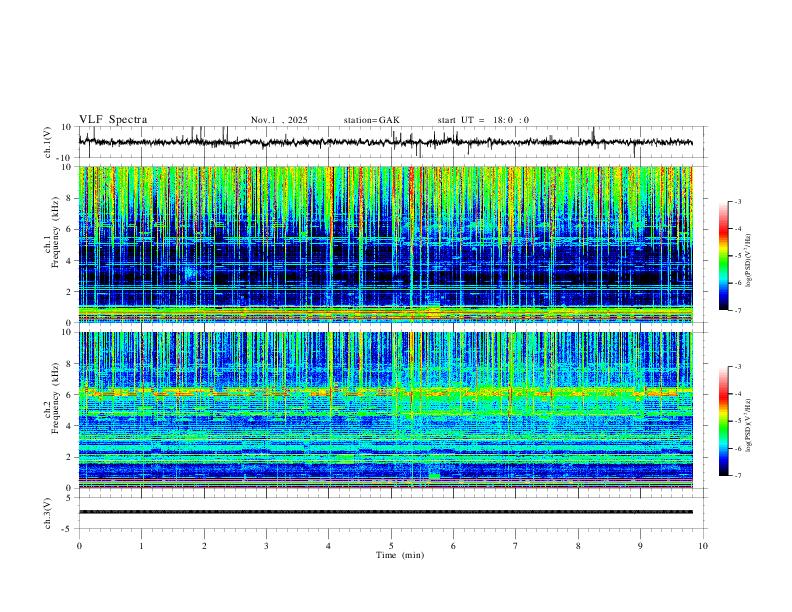Click the green patch near 5.7 min in ch.2
This screenshot has height=612, width=792.
[x=434, y=476]
